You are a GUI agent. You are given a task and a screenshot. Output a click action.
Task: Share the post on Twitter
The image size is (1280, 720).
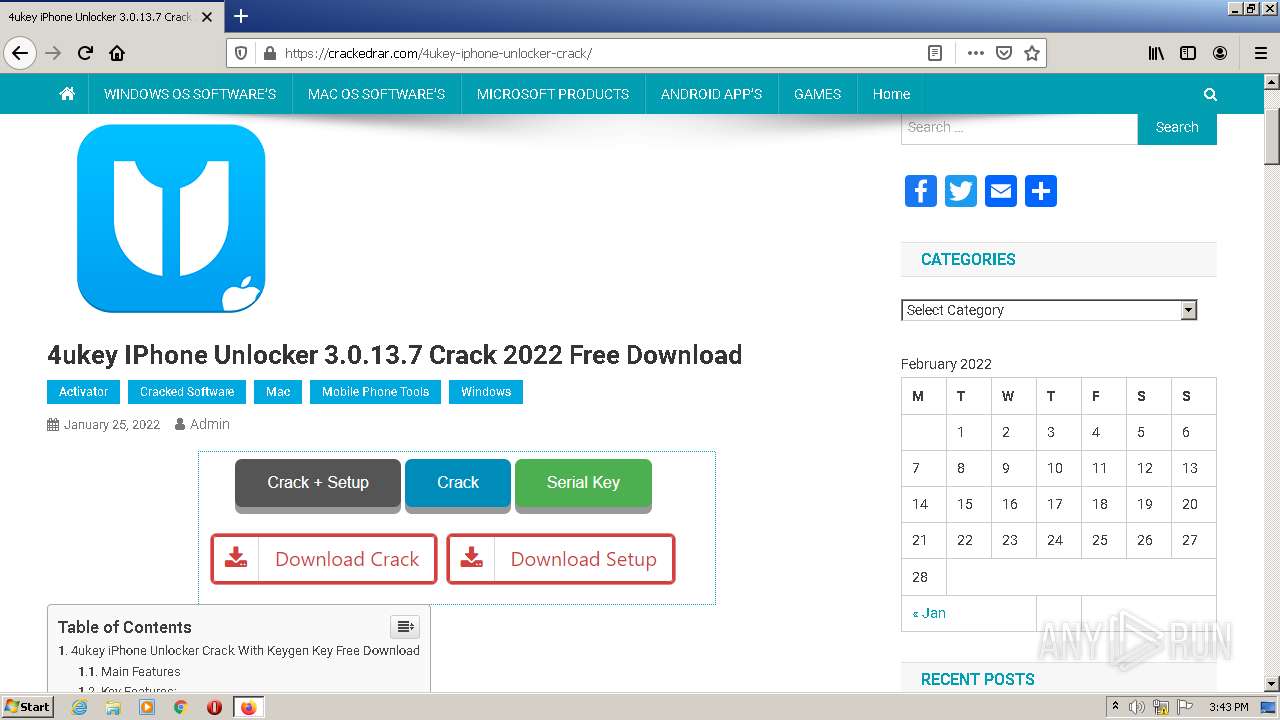(x=961, y=191)
